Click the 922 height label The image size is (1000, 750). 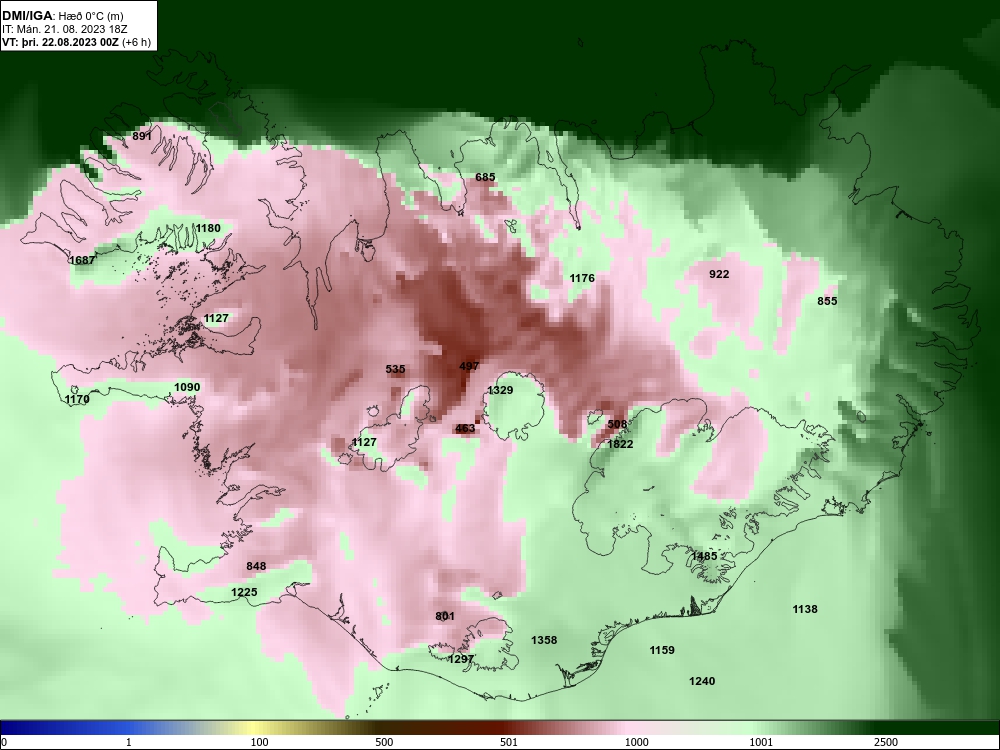coord(719,274)
